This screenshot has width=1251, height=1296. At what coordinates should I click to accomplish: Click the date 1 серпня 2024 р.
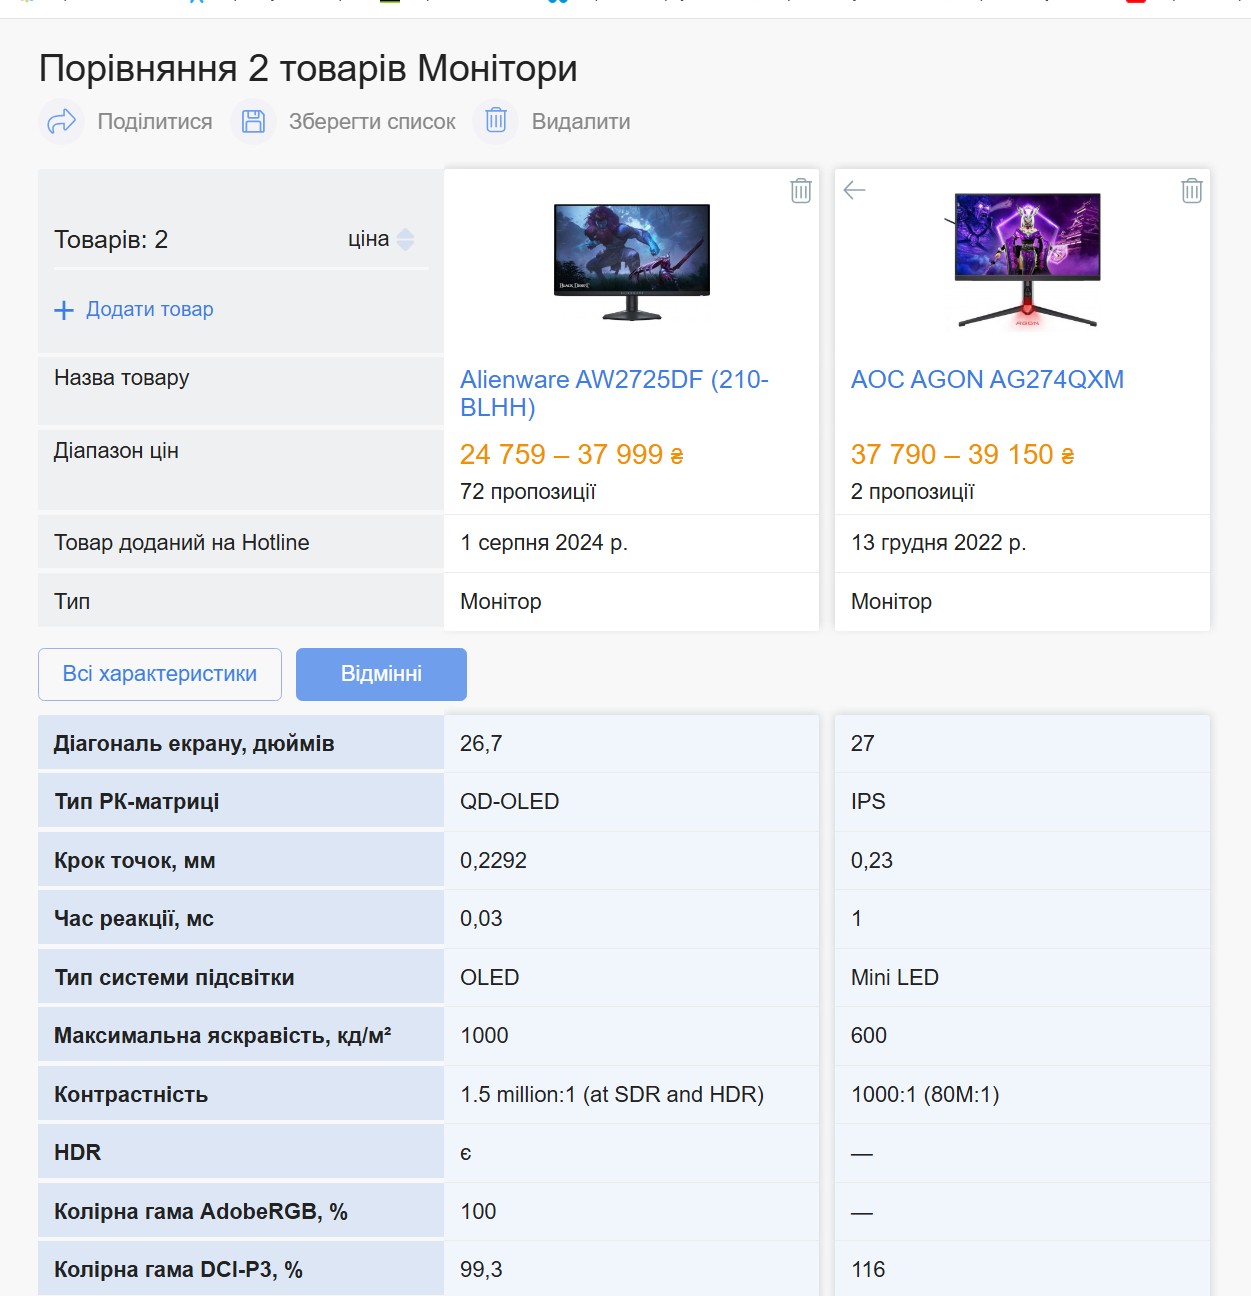[544, 543]
